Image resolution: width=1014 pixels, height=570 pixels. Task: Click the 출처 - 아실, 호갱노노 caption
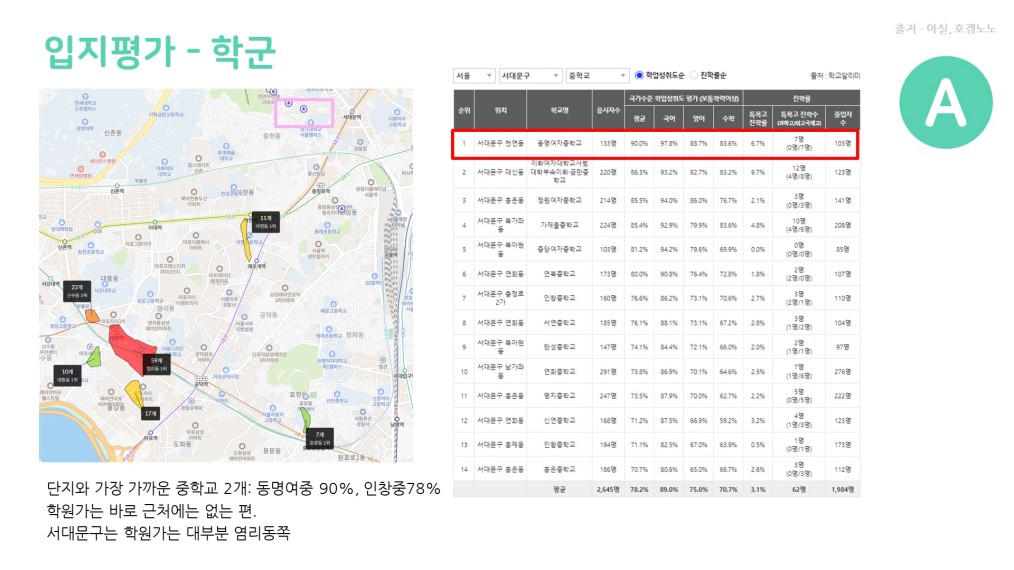[945, 28]
